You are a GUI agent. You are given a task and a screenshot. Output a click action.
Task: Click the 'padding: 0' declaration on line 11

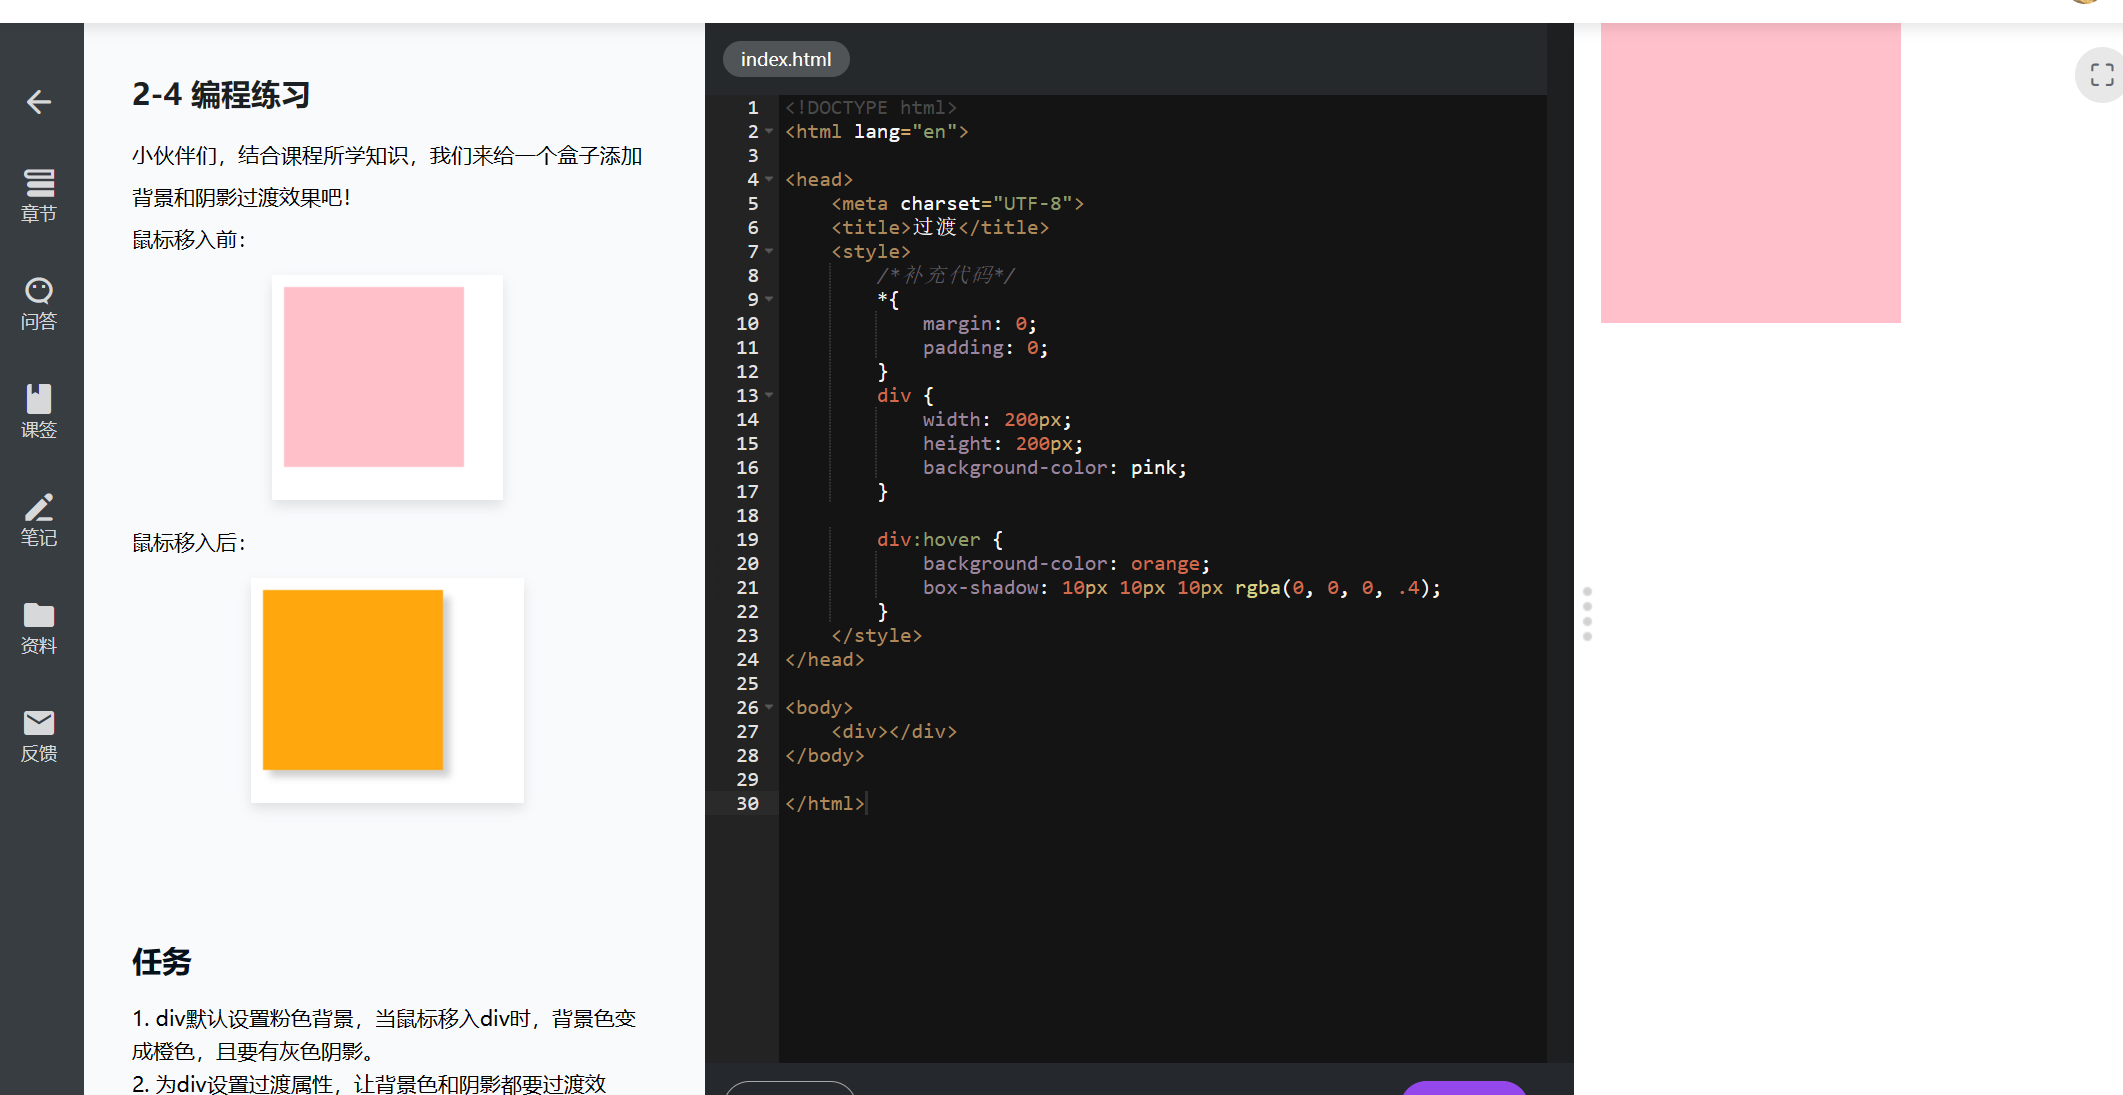click(x=985, y=348)
